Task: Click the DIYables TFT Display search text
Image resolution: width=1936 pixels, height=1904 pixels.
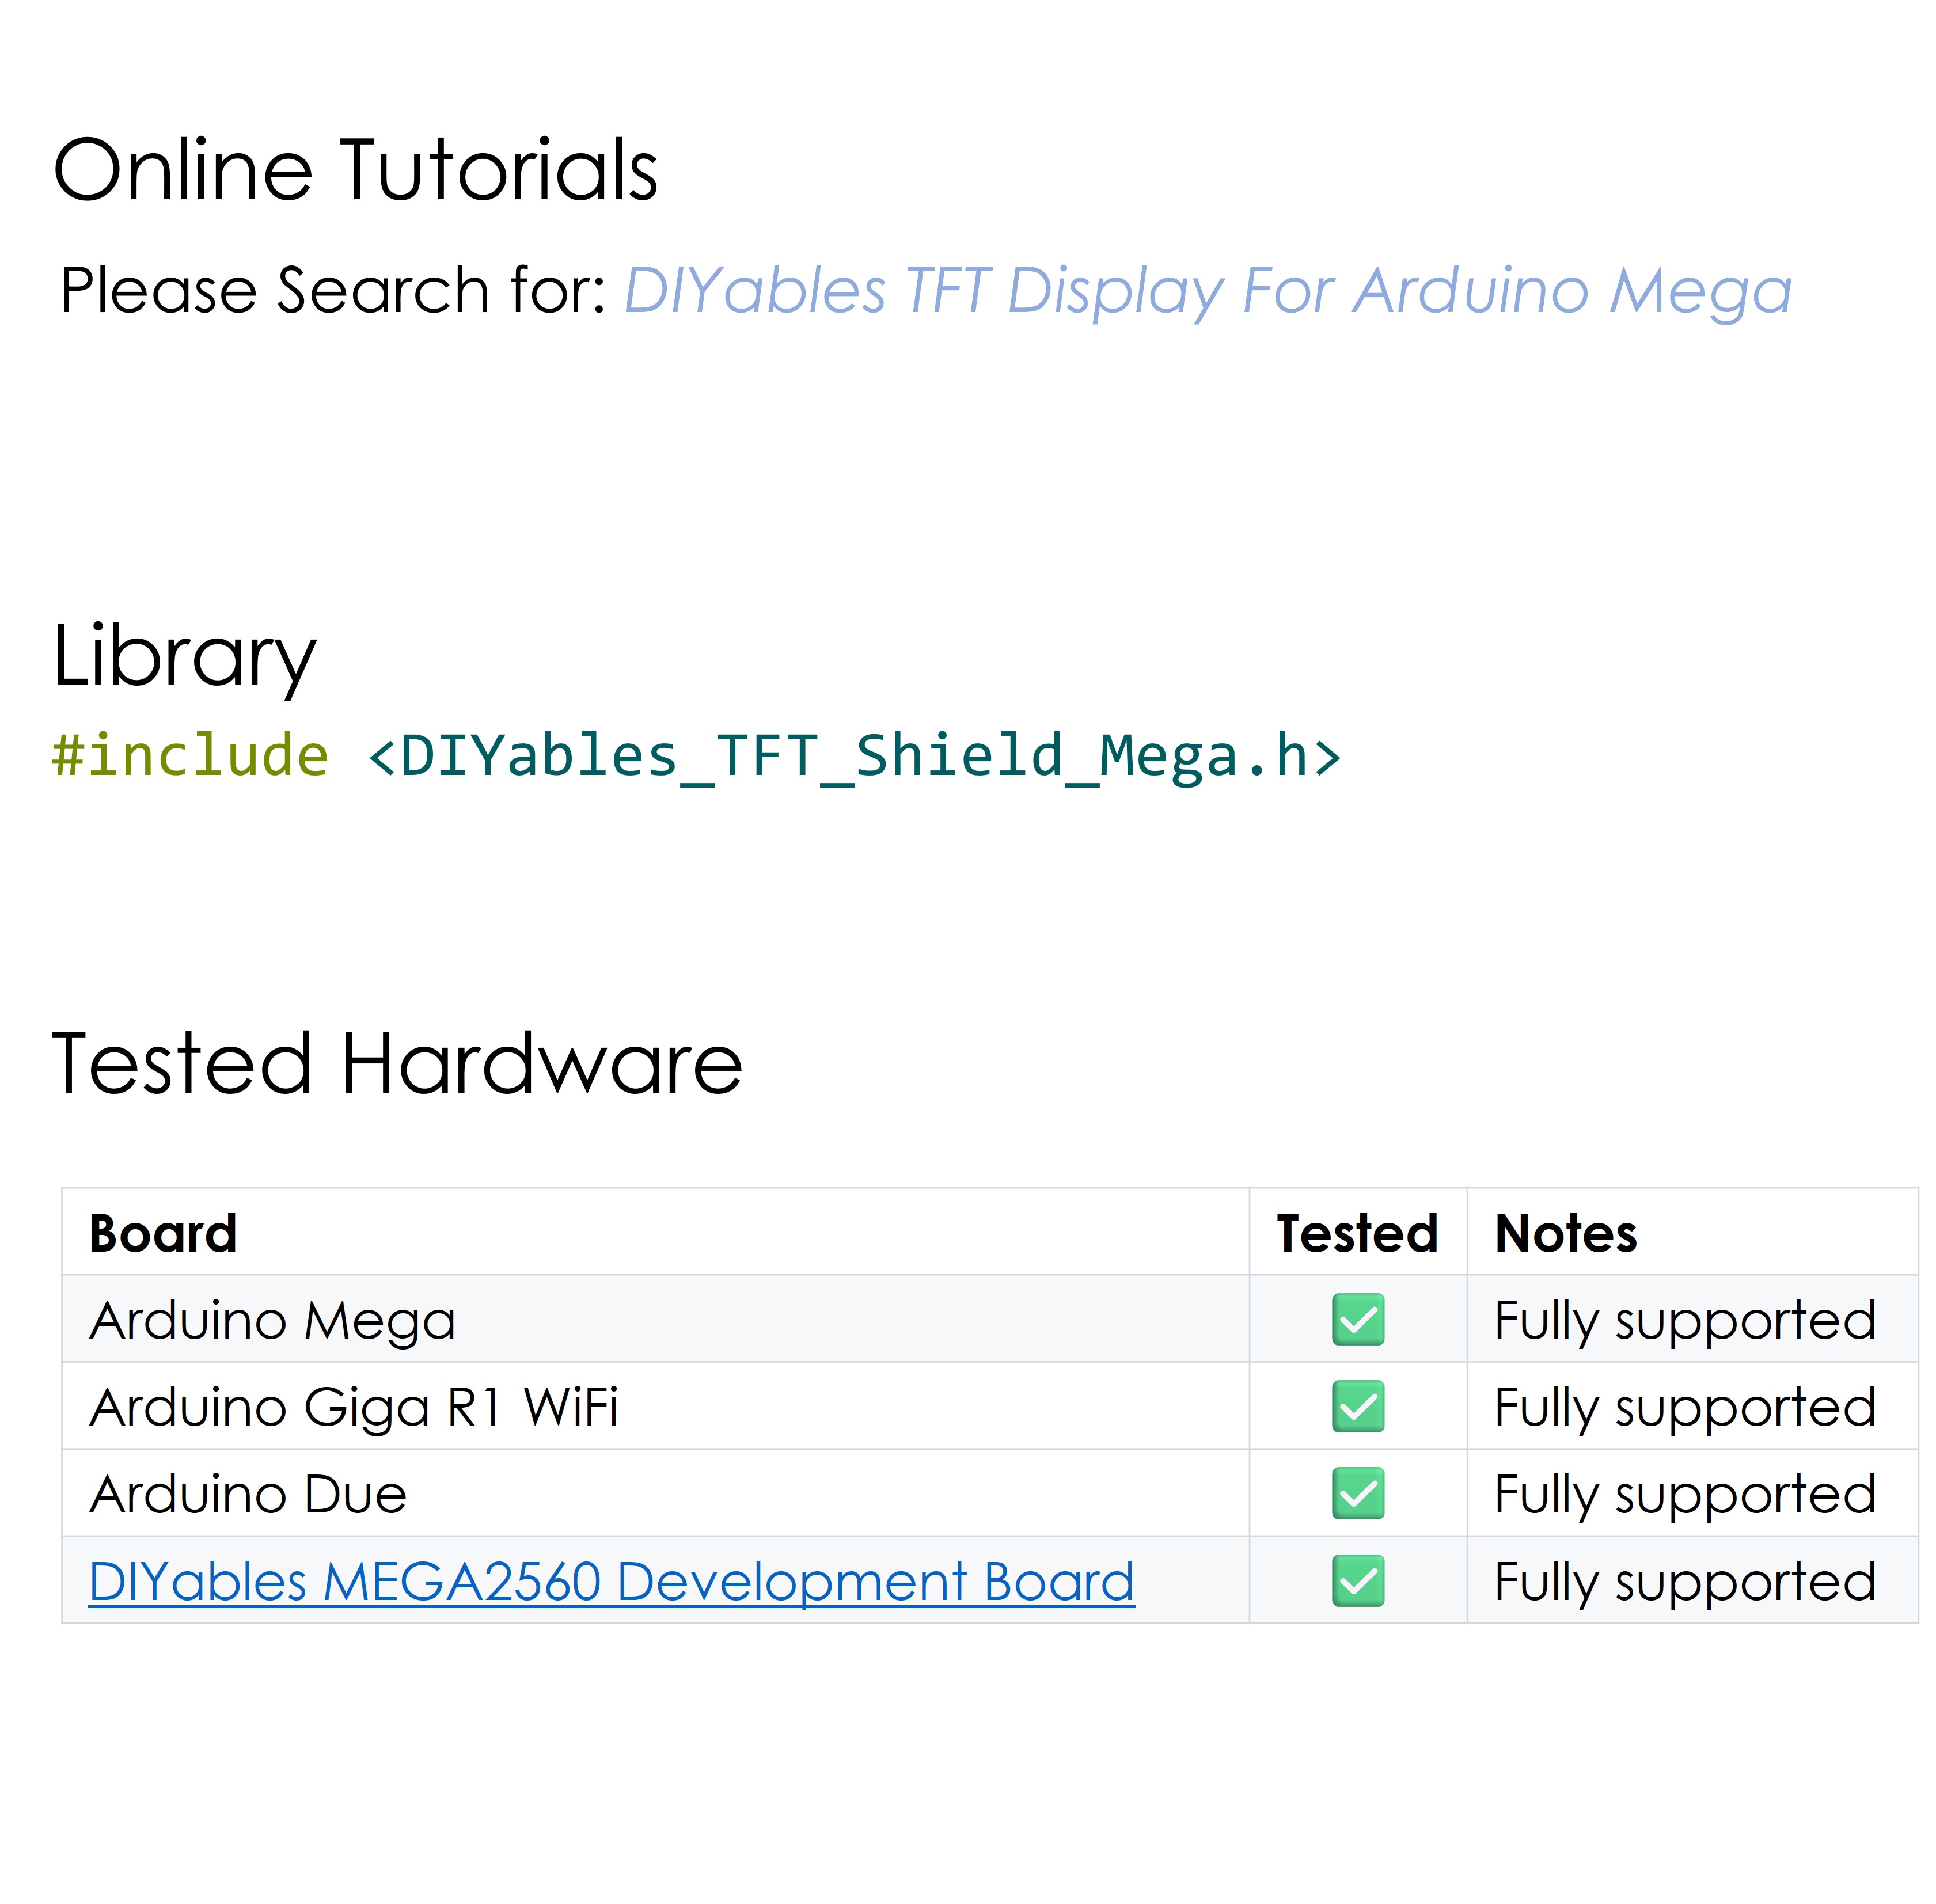Action: click(x=1207, y=291)
